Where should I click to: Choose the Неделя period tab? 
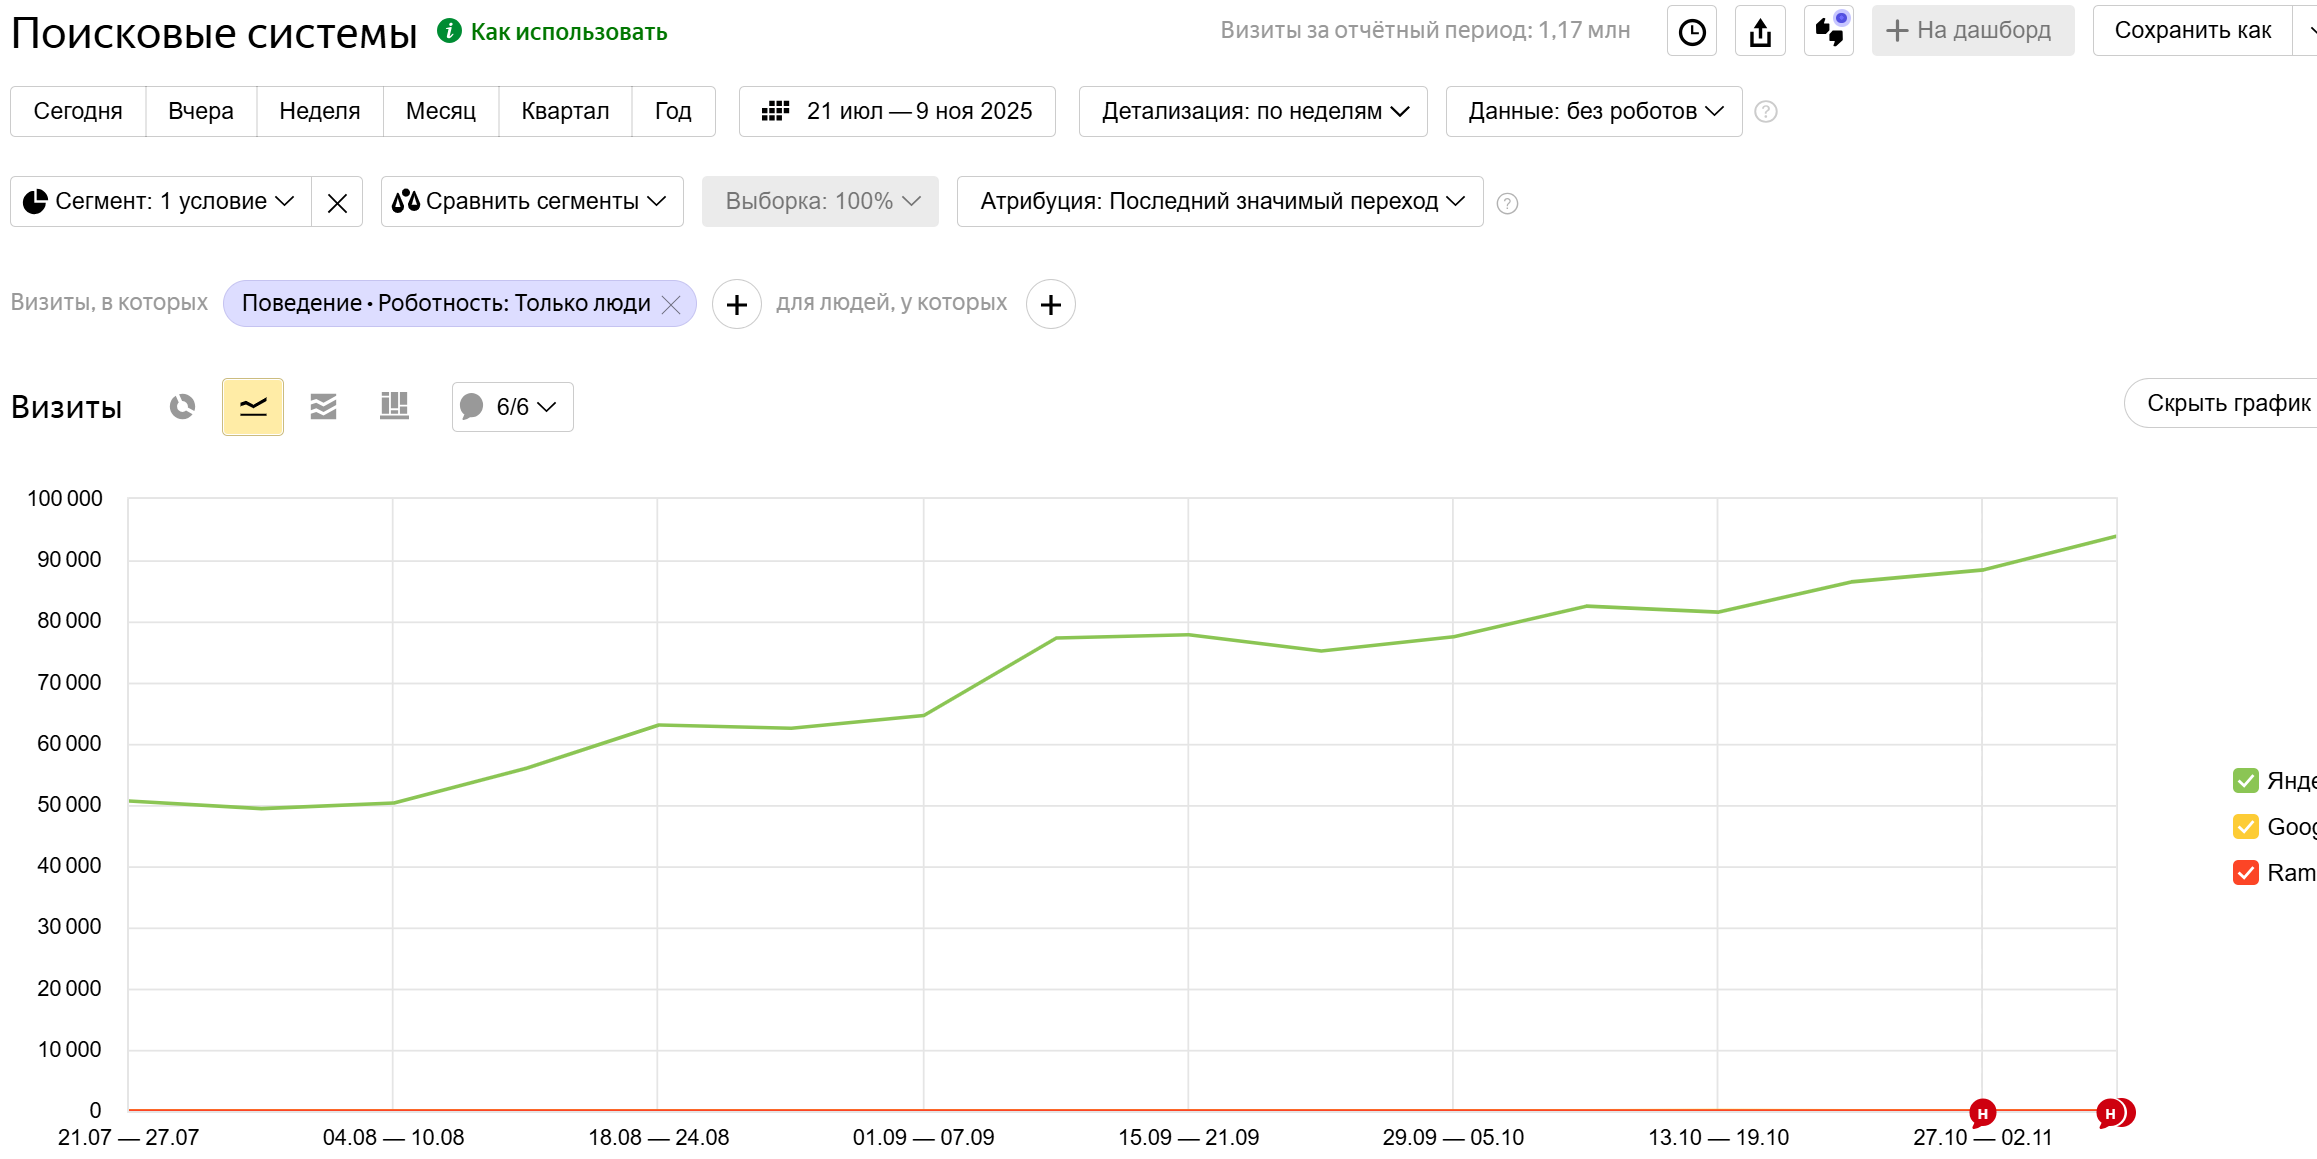(319, 111)
